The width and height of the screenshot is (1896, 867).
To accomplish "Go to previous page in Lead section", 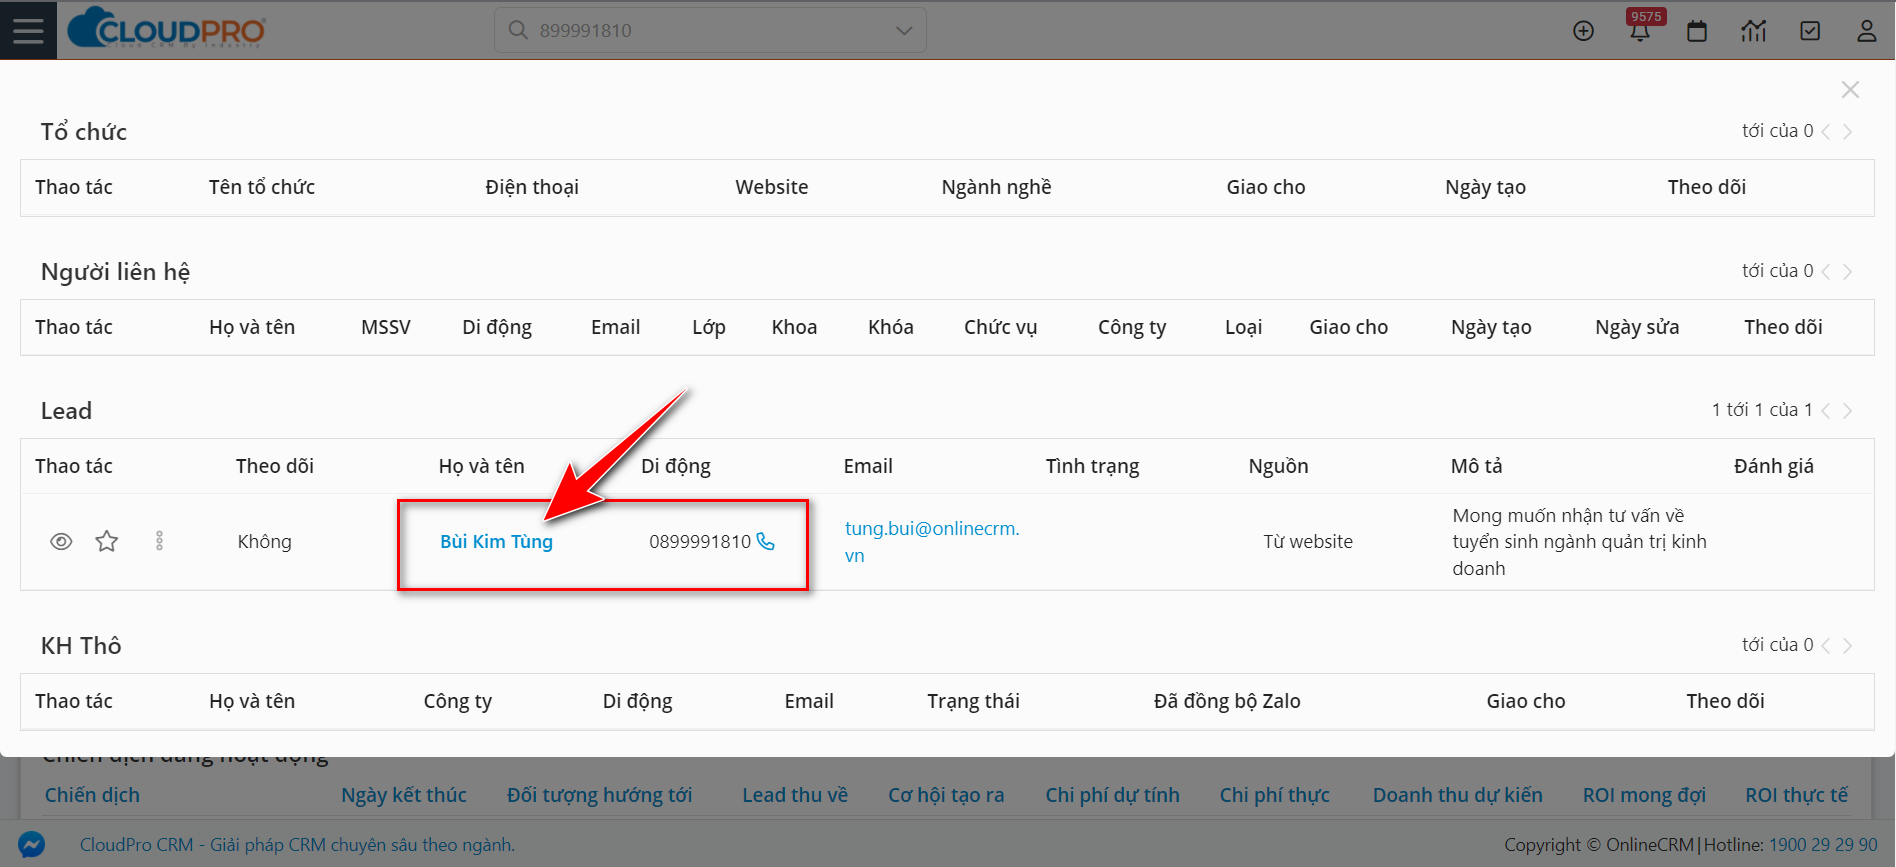I will click(x=1826, y=411).
